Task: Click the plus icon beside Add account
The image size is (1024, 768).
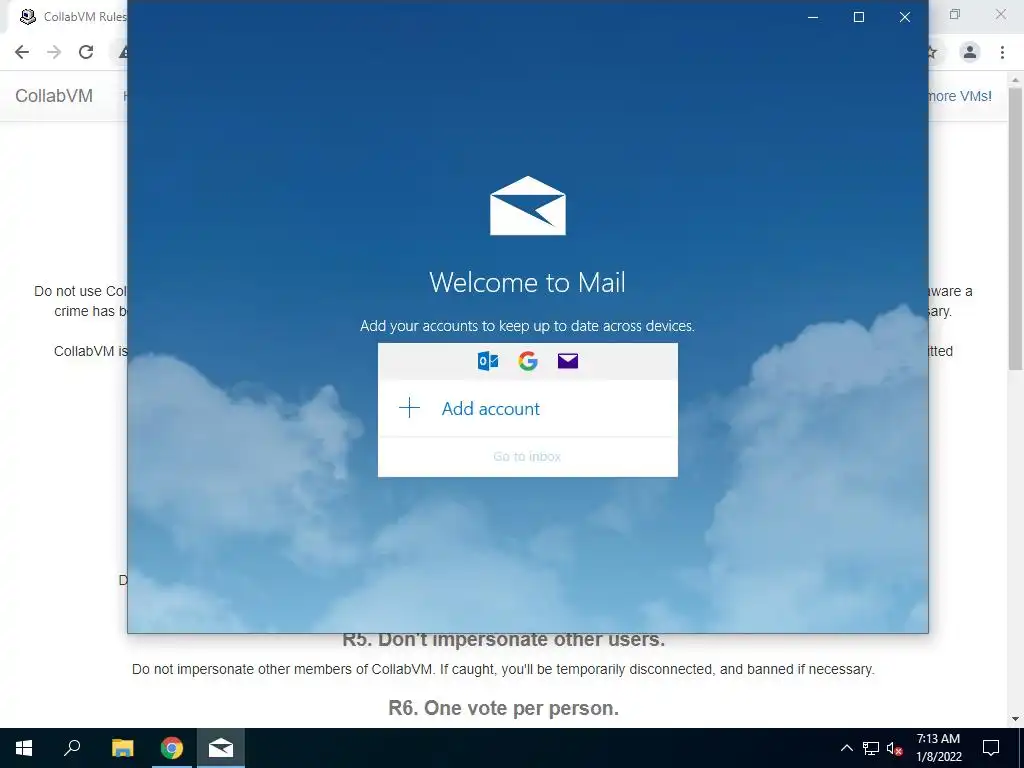Action: tap(409, 408)
